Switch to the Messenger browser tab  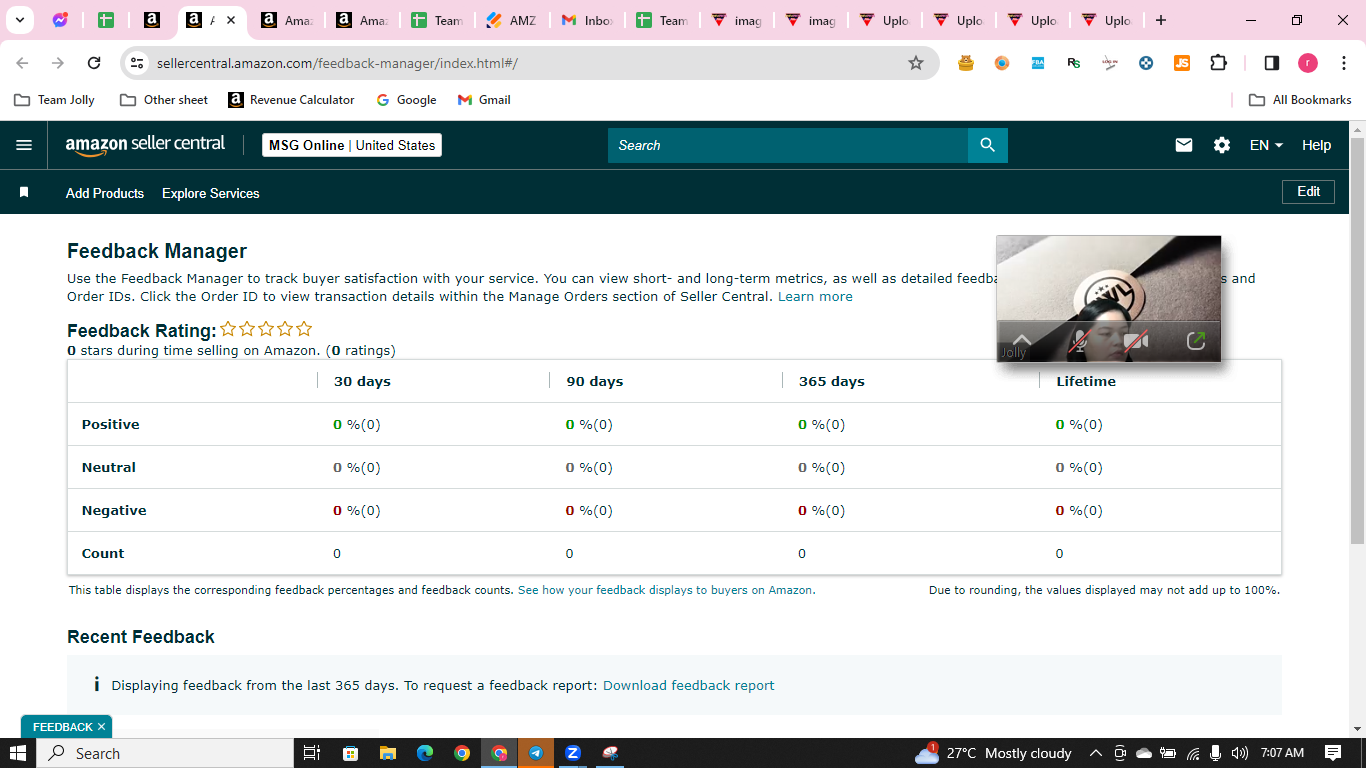click(x=60, y=20)
